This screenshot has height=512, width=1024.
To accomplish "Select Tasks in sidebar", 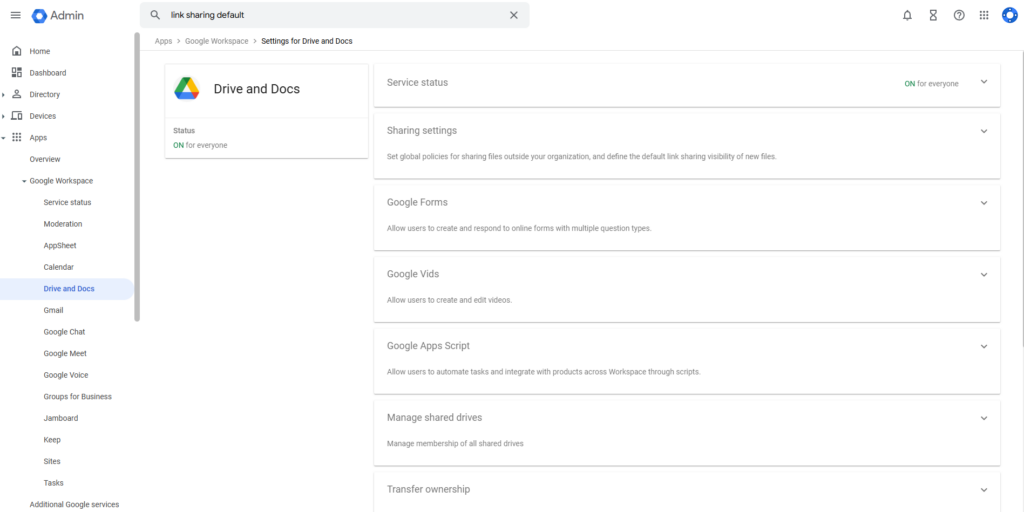I will click(x=54, y=483).
